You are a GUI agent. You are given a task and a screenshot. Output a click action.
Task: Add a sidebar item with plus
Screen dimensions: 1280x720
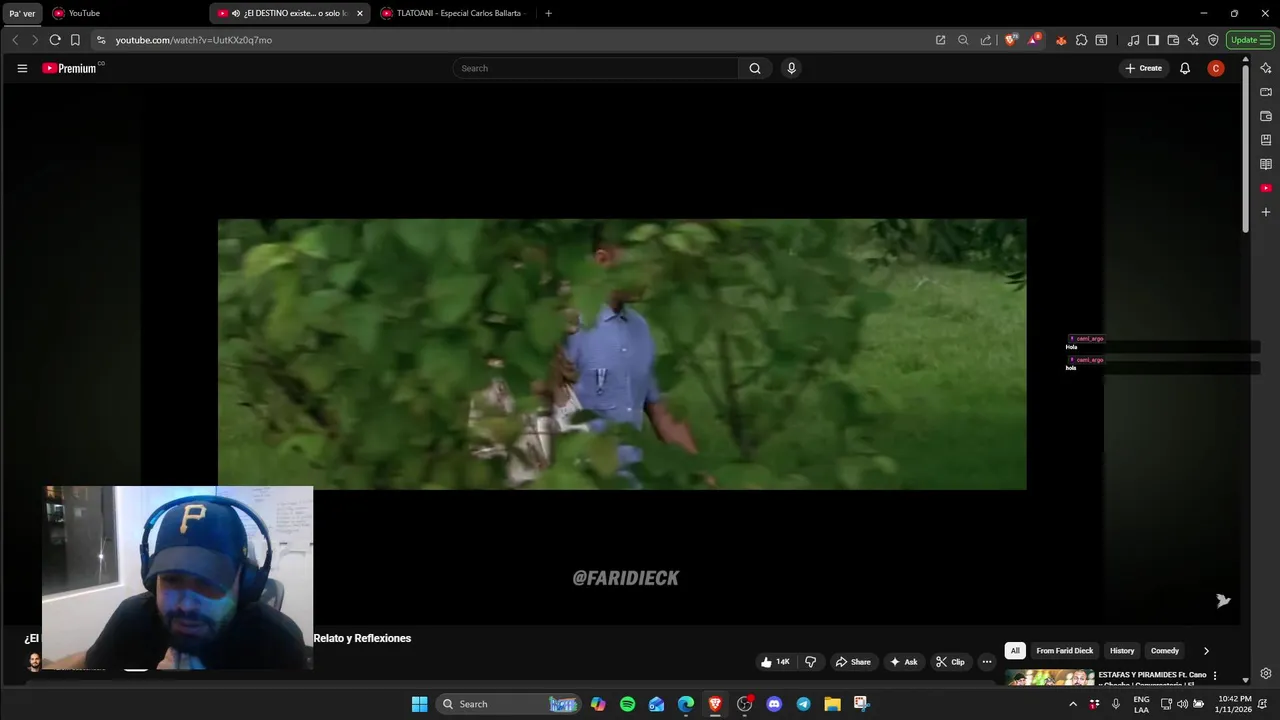pyautogui.click(x=1266, y=212)
